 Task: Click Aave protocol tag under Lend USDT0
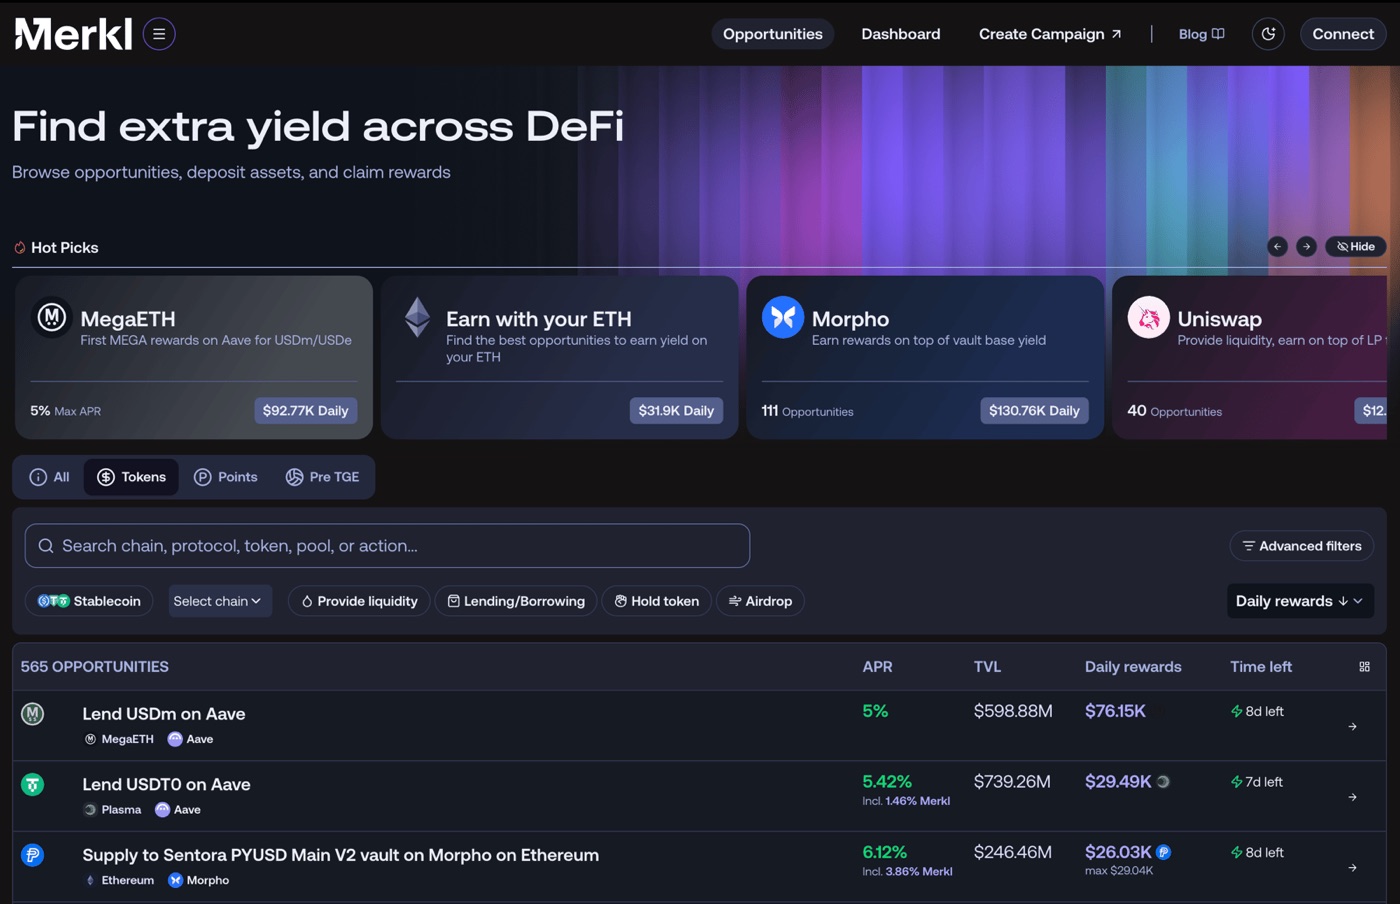coord(178,810)
